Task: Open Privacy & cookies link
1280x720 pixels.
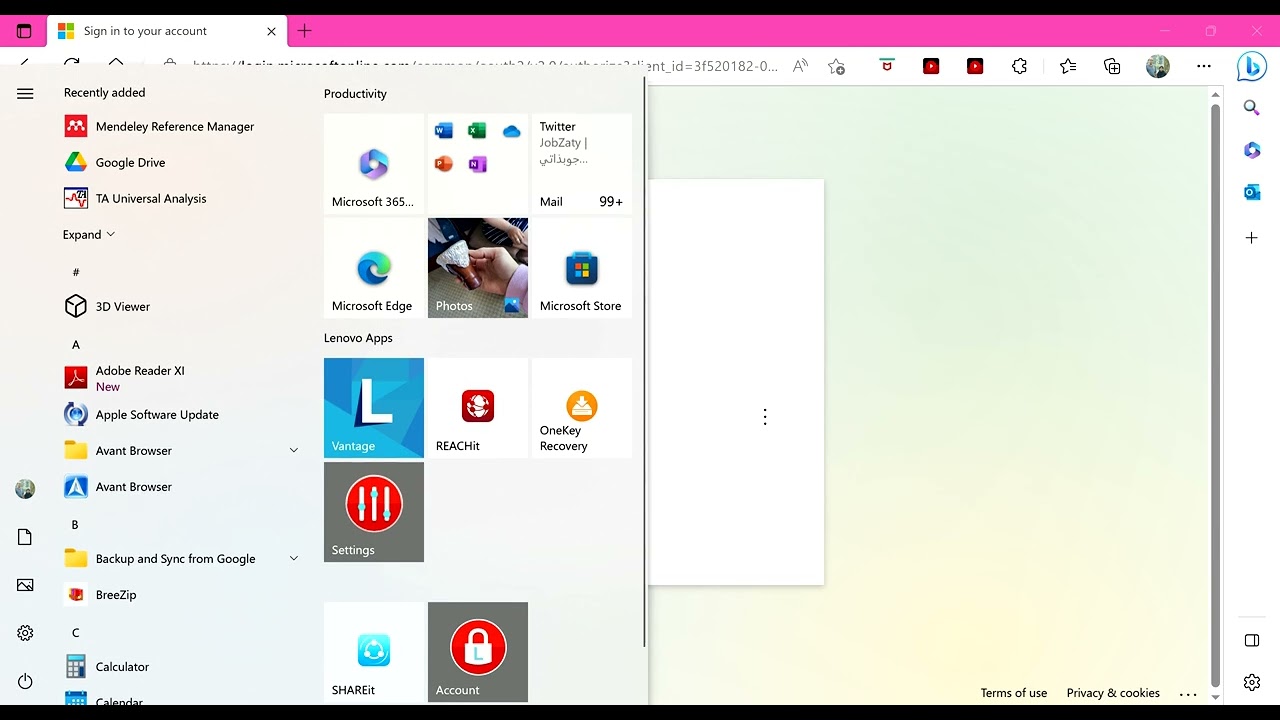Action: [x=1113, y=693]
